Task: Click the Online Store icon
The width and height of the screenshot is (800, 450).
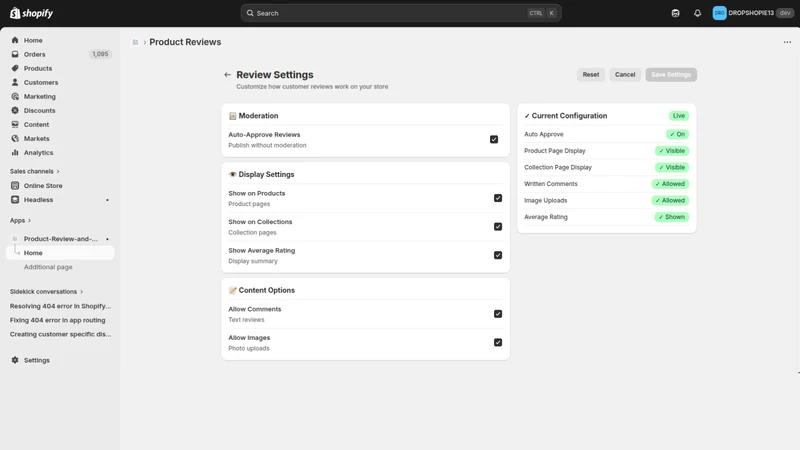Action: click(15, 185)
